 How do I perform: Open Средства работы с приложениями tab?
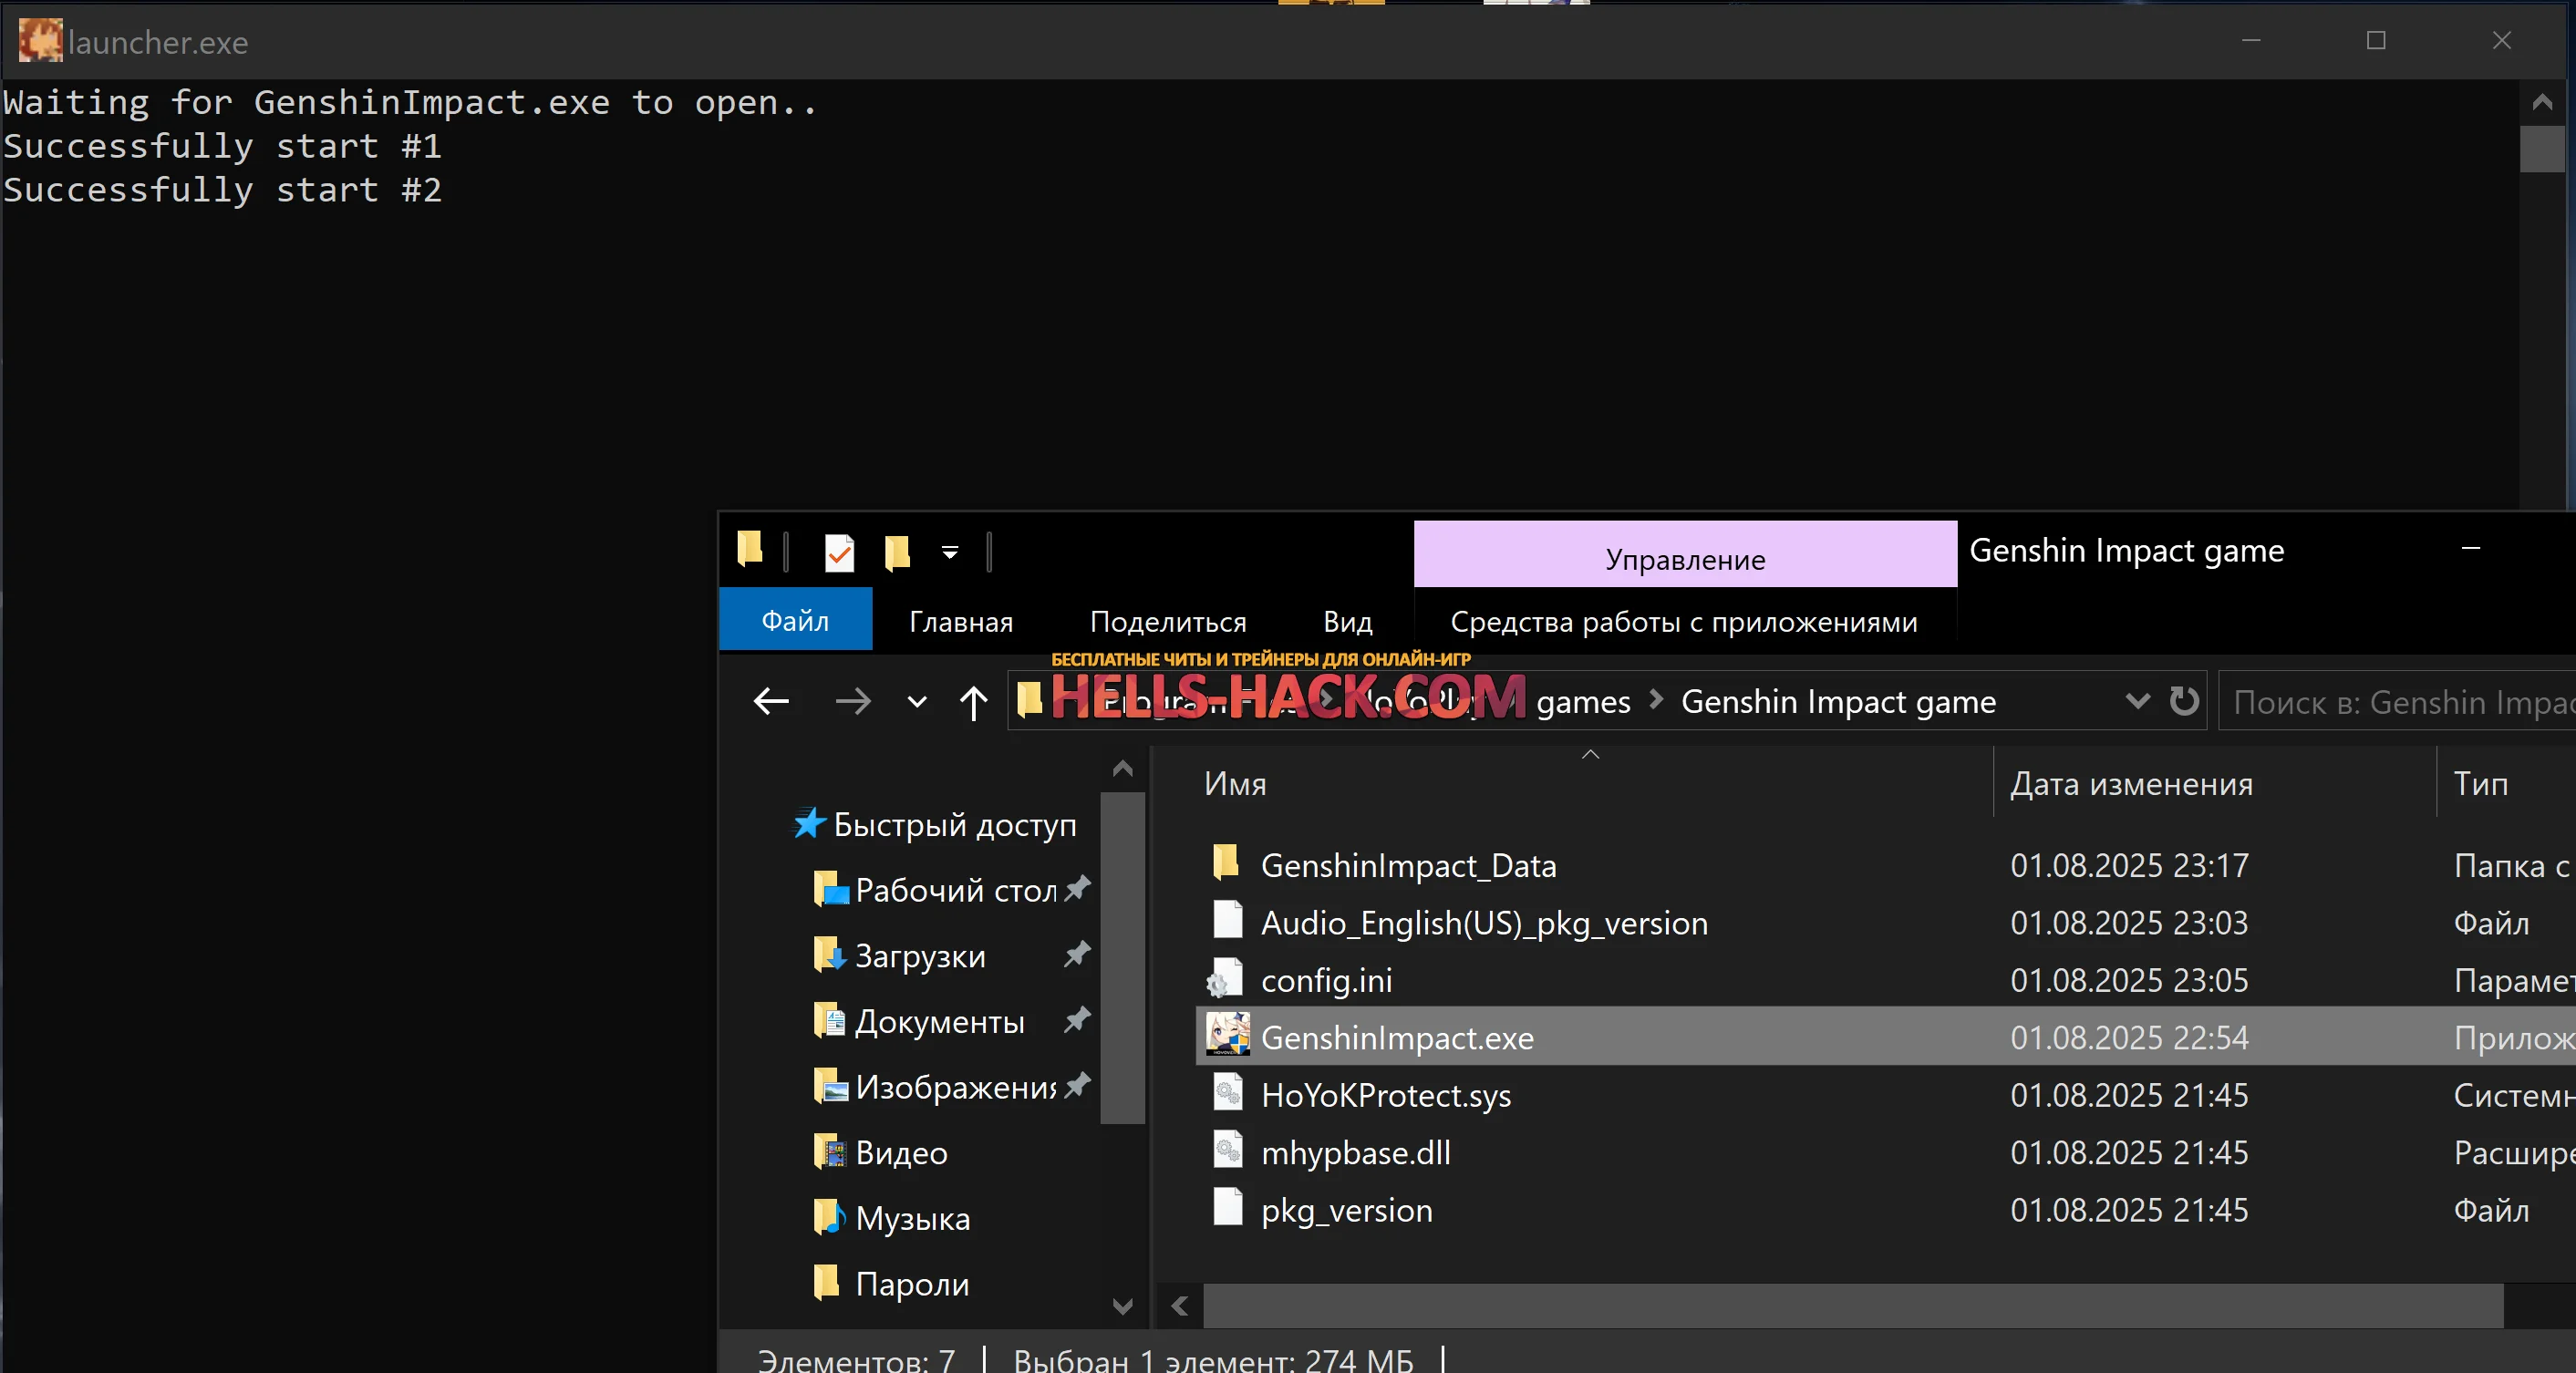click(x=1684, y=622)
